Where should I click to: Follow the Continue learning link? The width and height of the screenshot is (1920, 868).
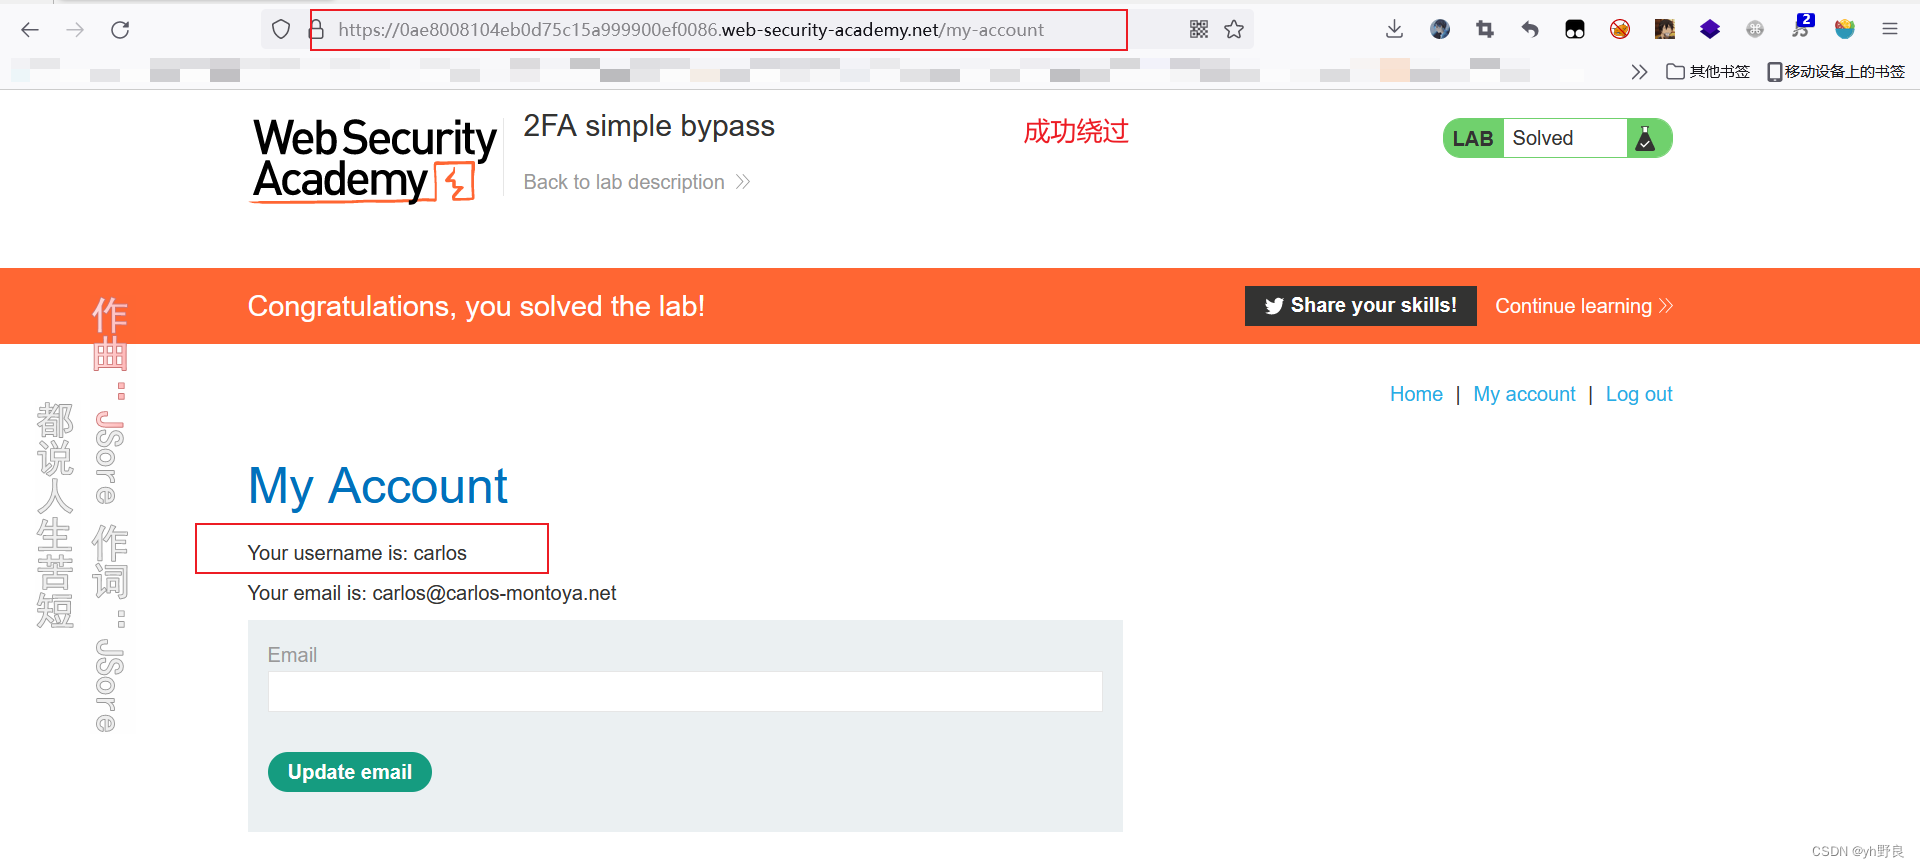click(x=1584, y=306)
